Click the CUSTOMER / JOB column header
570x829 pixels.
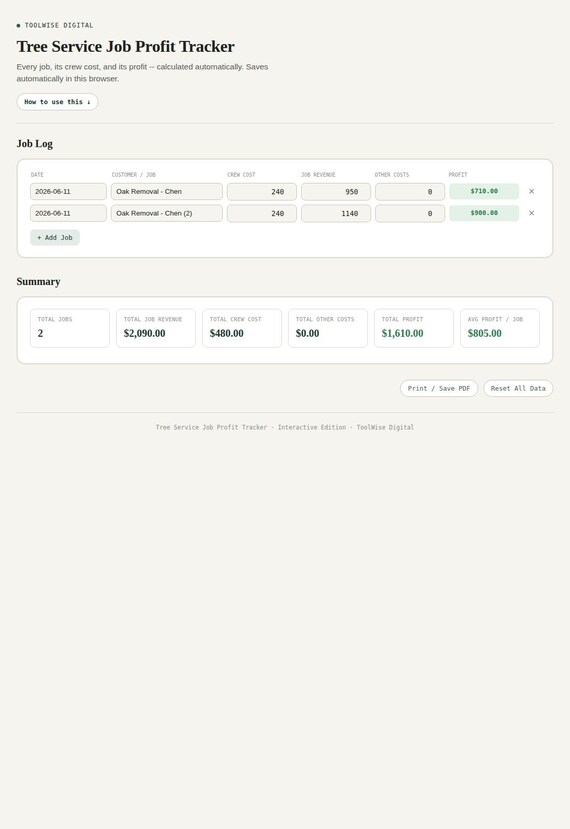pyautogui.click(x=133, y=174)
